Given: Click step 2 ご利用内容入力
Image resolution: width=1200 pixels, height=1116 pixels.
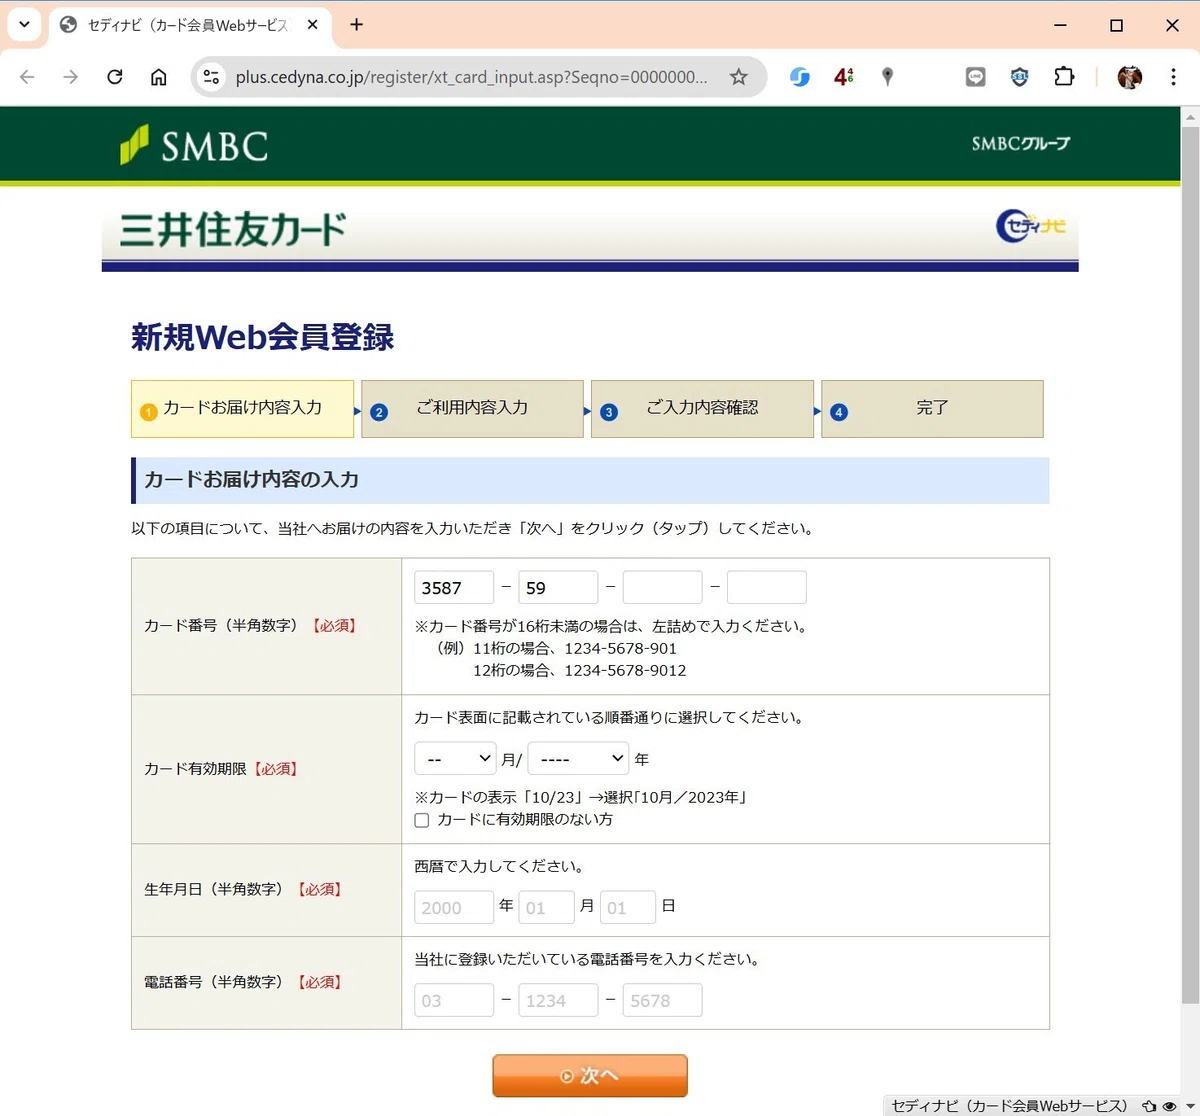Looking at the screenshot, I should click(x=472, y=408).
